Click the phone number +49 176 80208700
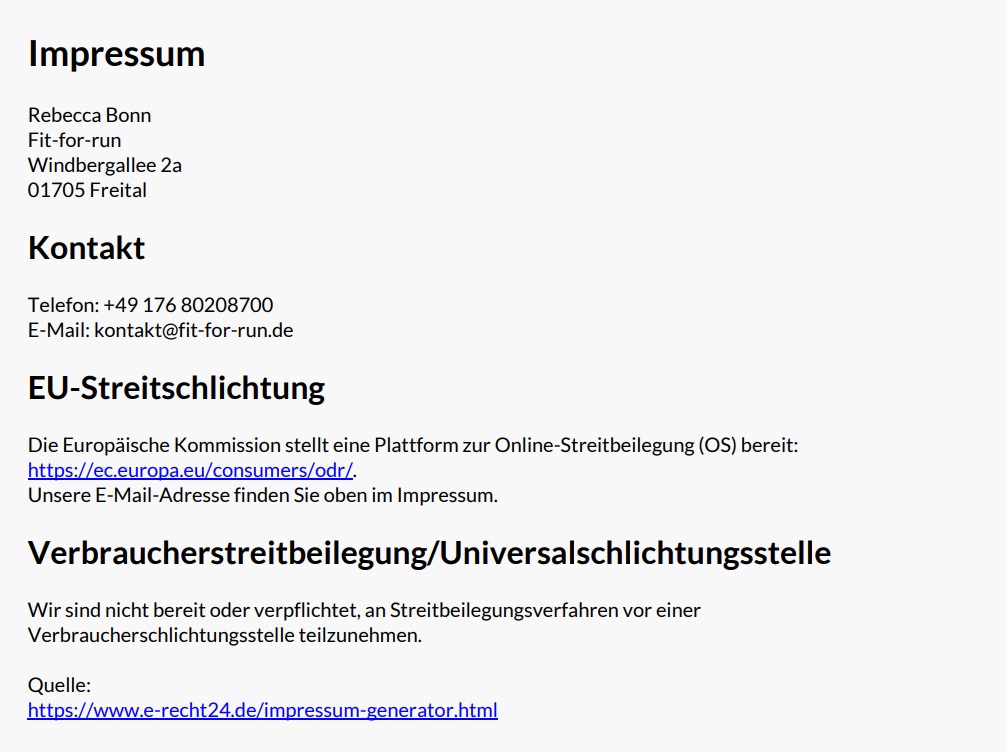The height and width of the screenshot is (752, 1007). 188,304
